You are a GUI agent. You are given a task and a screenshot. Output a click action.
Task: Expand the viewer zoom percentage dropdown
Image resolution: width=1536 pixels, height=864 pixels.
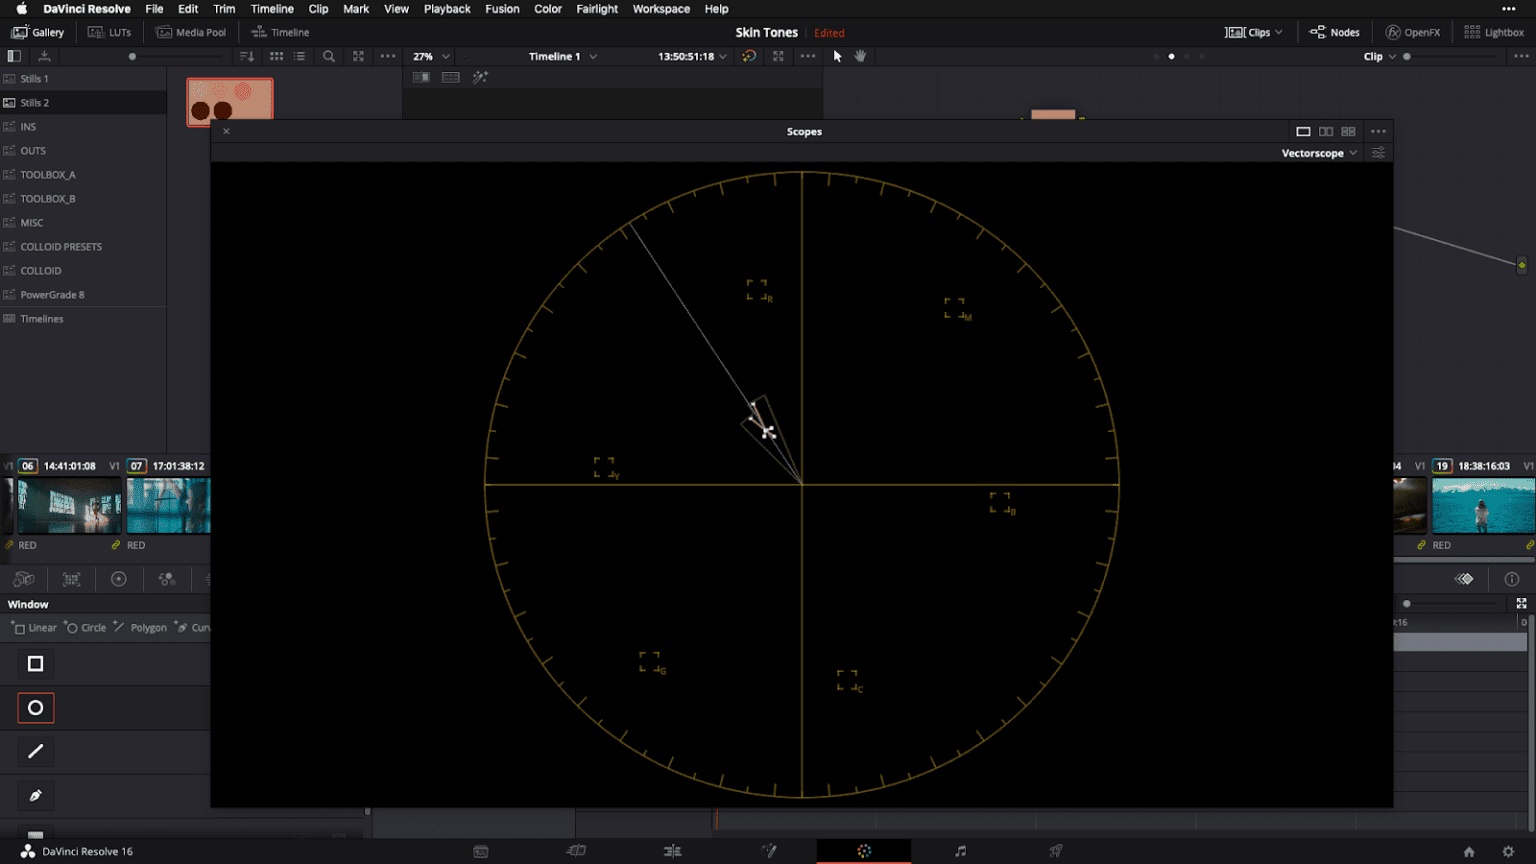pyautogui.click(x=428, y=56)
